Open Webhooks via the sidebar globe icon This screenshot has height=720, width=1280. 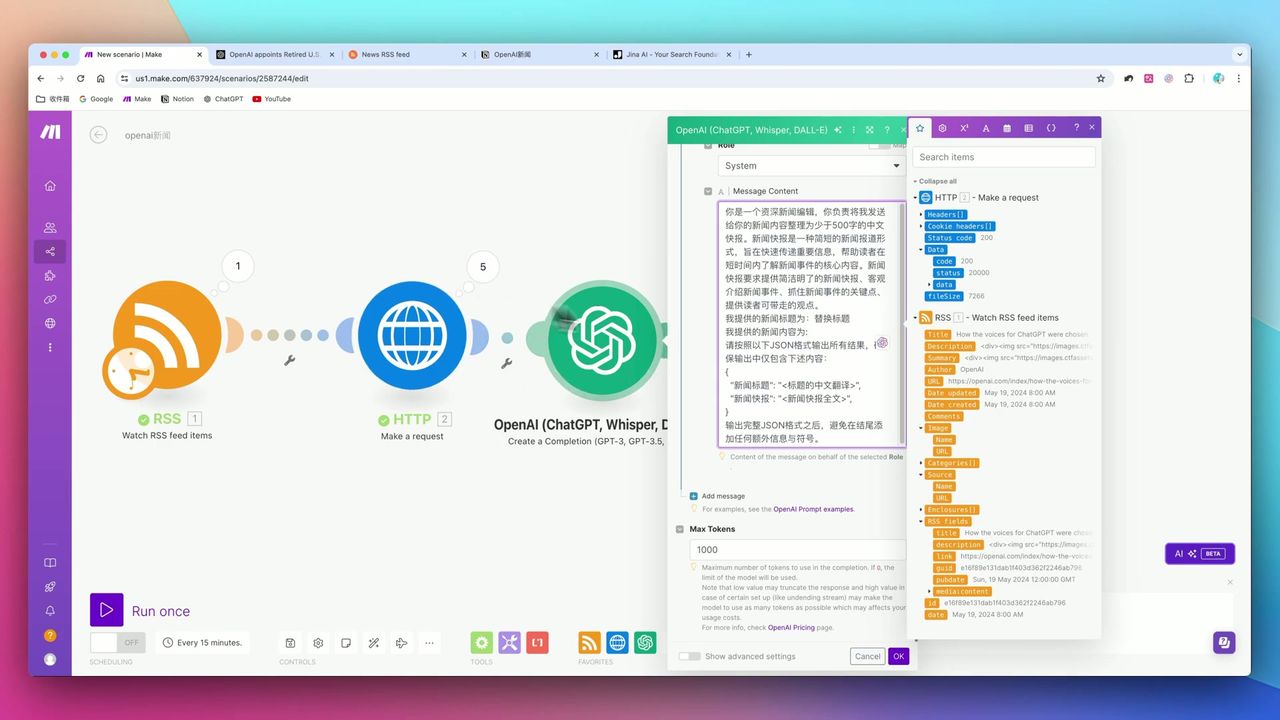pos(50,323)
